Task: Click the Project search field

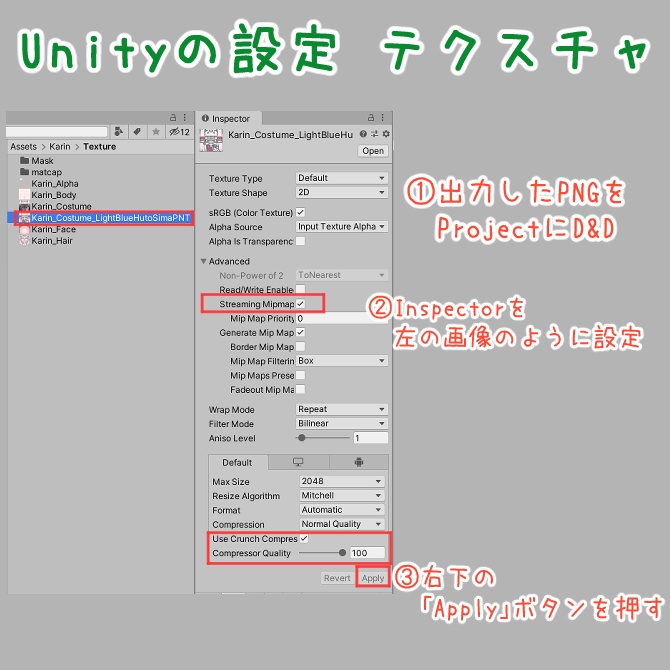Action: tap(56, 132)
